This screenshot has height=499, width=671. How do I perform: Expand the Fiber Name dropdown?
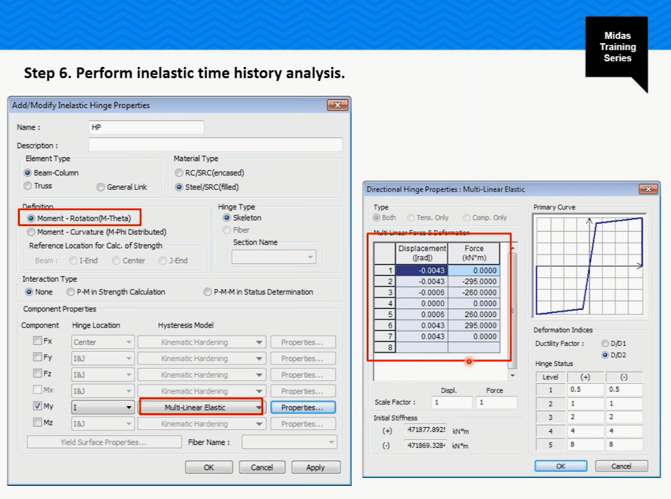point(329,442)
